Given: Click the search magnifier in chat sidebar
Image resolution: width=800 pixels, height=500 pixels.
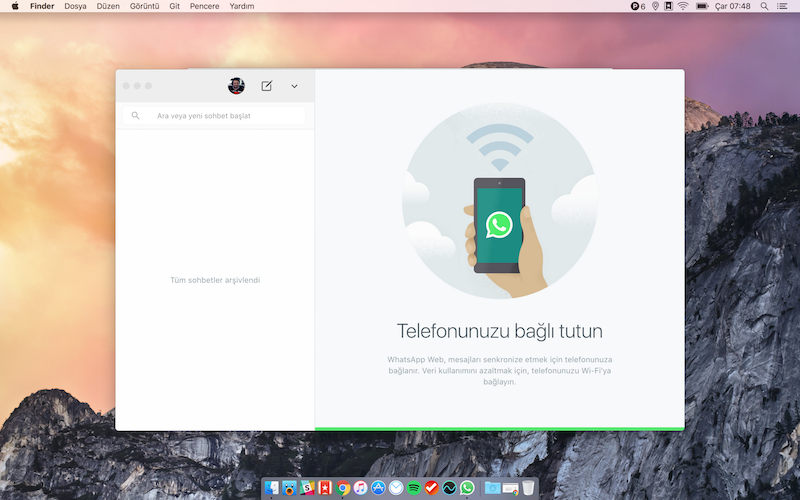Looking at the screenshot, I should (135, 115).
